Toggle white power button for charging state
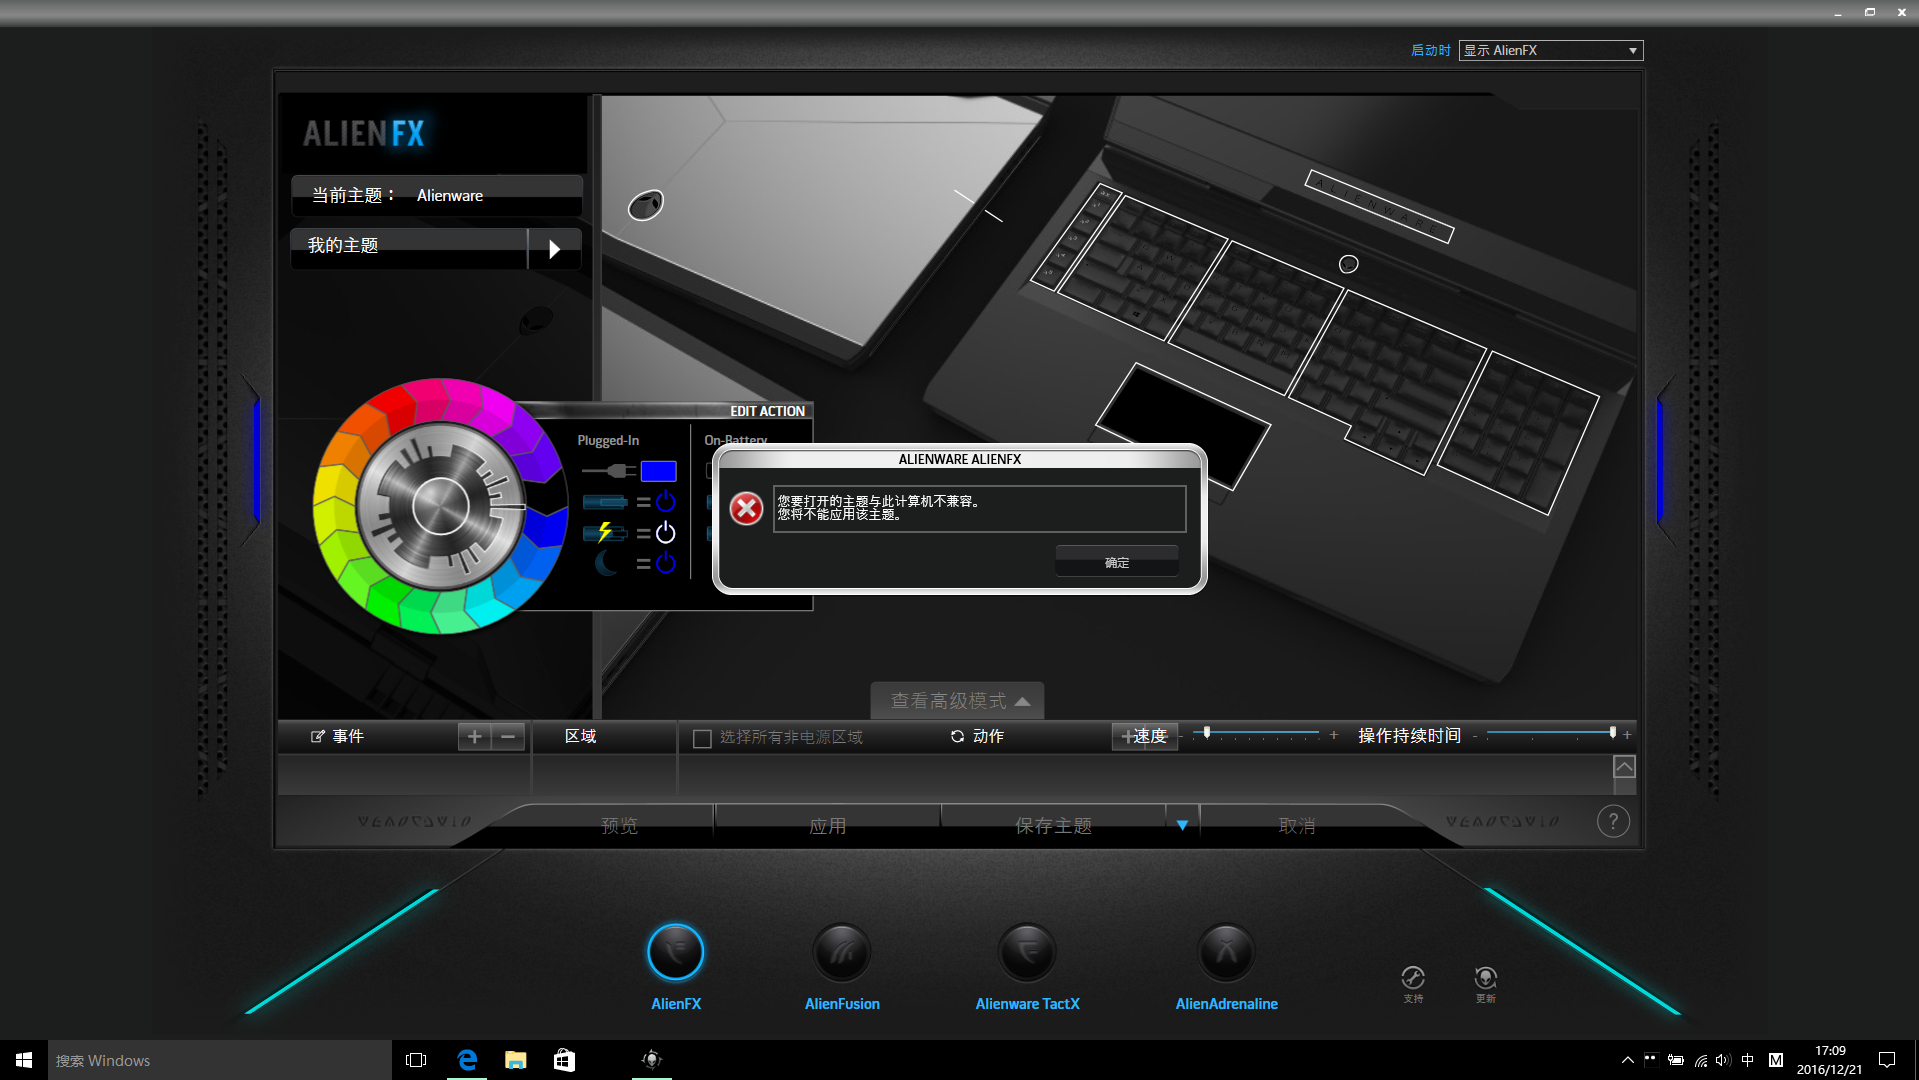Screen dimensions: 1919x1080 pos(666,533)
